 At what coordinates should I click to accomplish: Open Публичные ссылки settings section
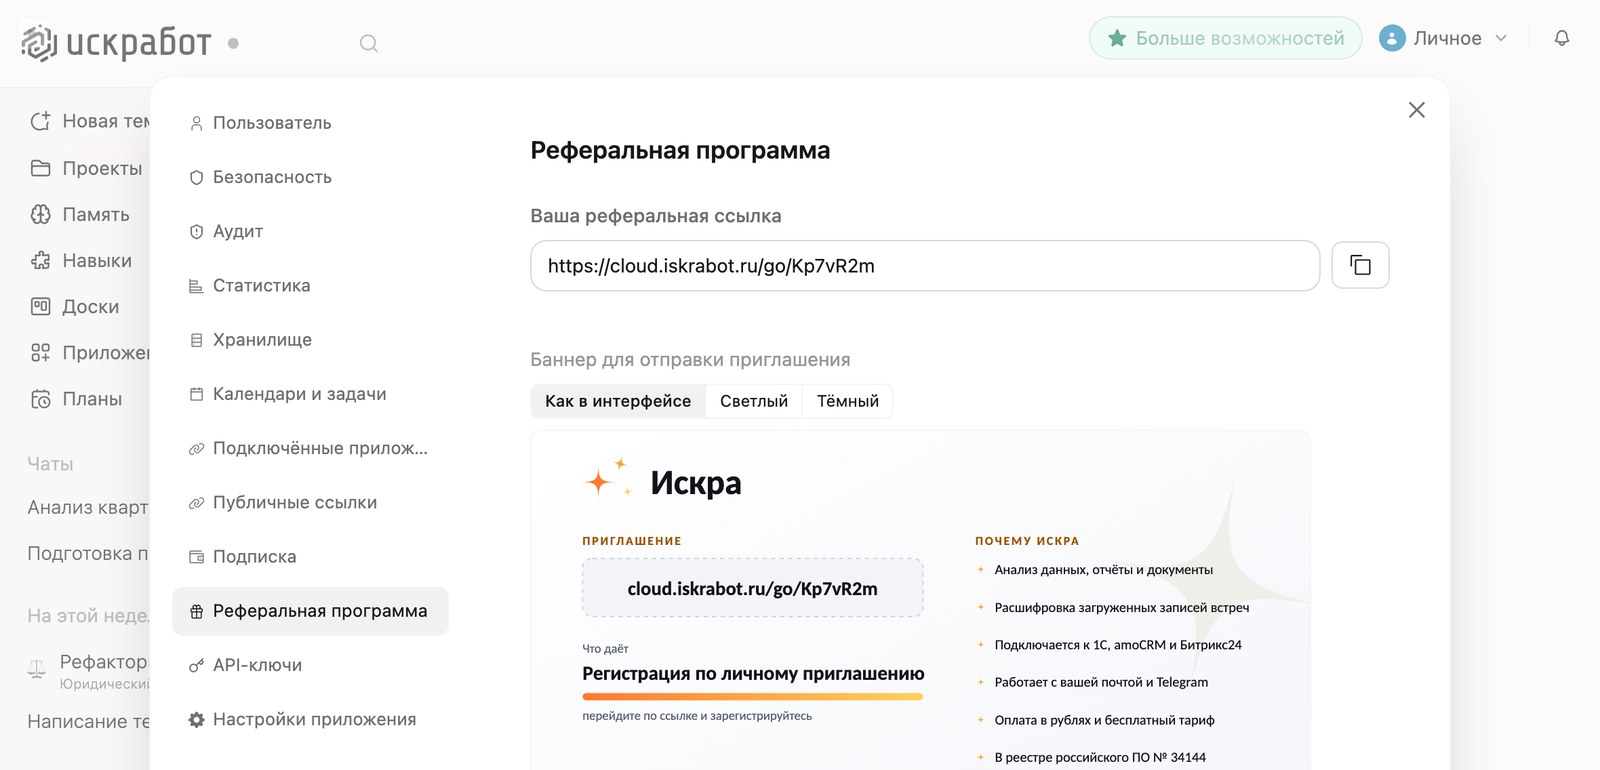pos(310,502)
